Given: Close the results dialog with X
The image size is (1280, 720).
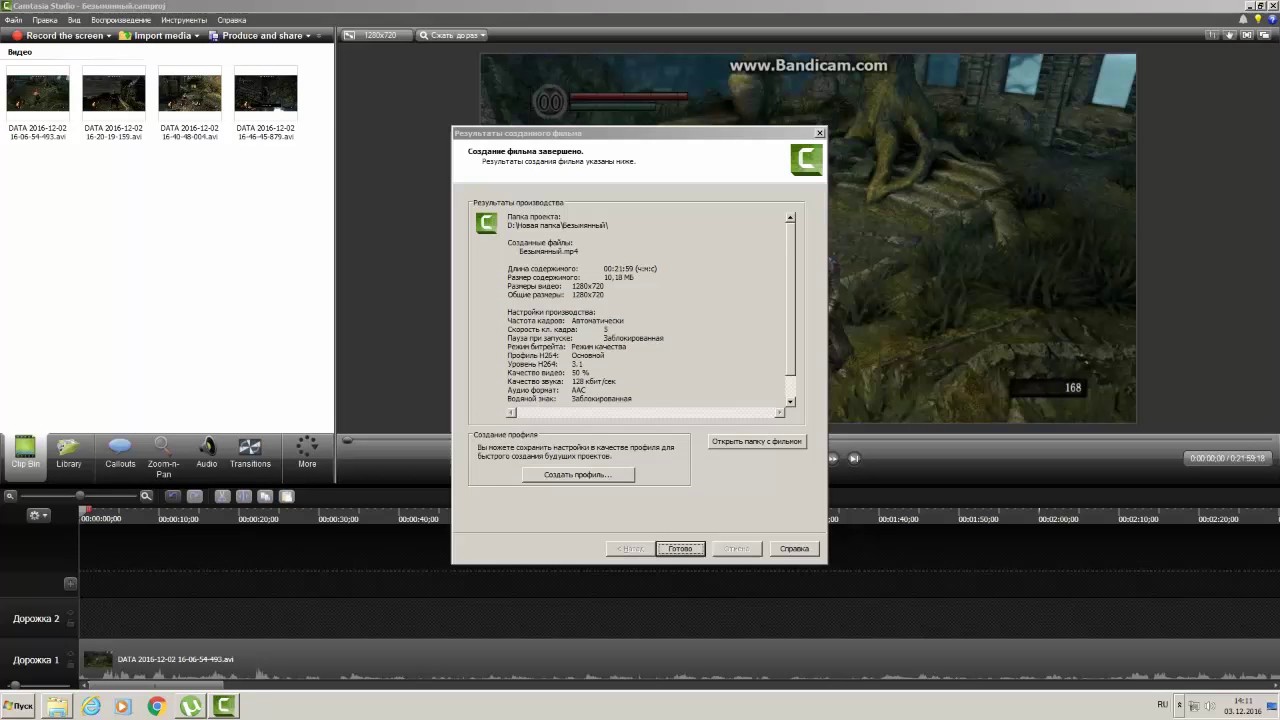Looking at the screenshot, I should [x=819, y=132].
